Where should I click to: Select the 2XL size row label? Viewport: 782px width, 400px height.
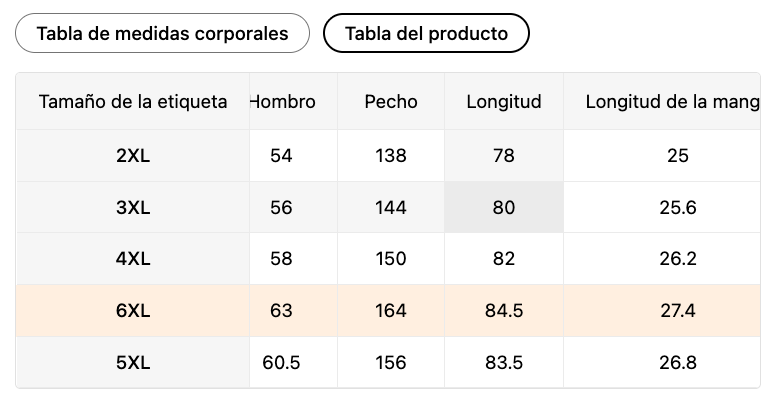pyautogui.click(x=133, y=156)
